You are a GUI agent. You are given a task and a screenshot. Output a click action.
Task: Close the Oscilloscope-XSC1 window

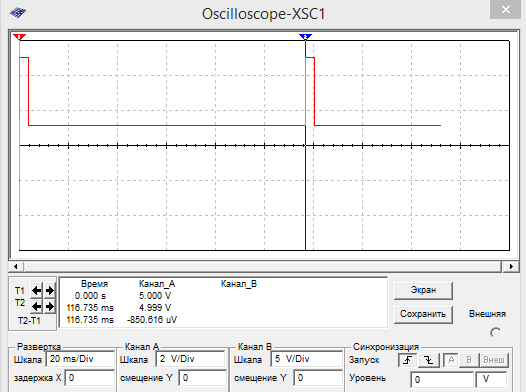506,9
